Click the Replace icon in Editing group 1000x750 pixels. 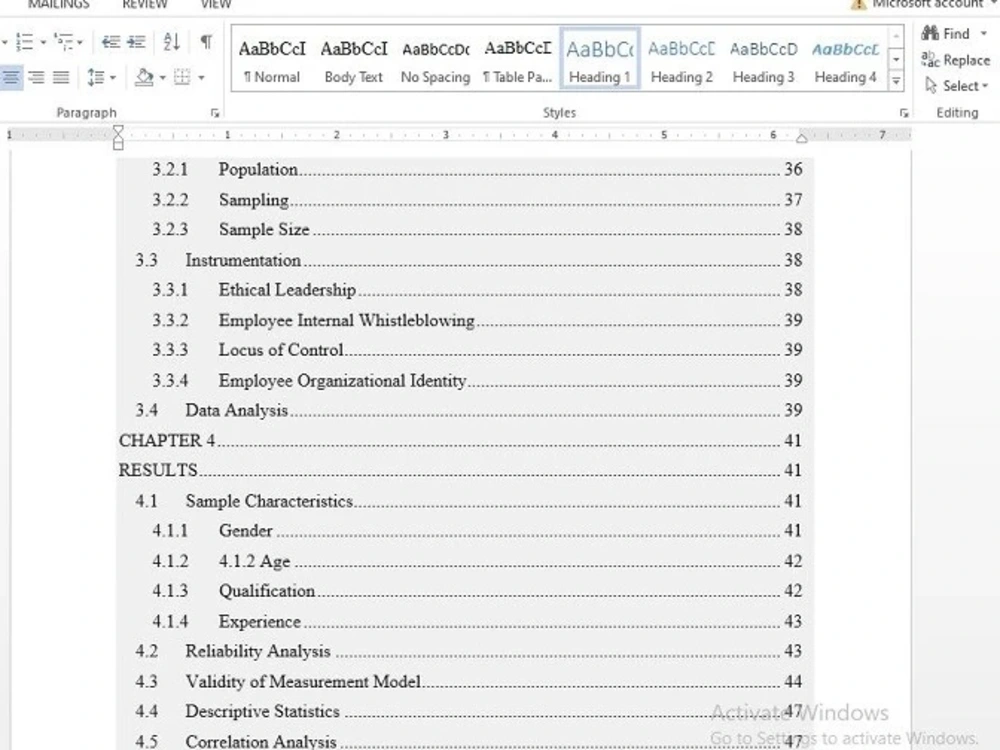[x=956, y=60]
